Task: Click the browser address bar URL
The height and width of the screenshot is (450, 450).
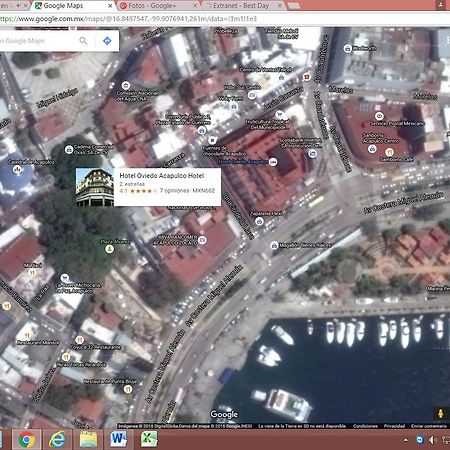Action: pyautogui.click(x=128, y=19)
